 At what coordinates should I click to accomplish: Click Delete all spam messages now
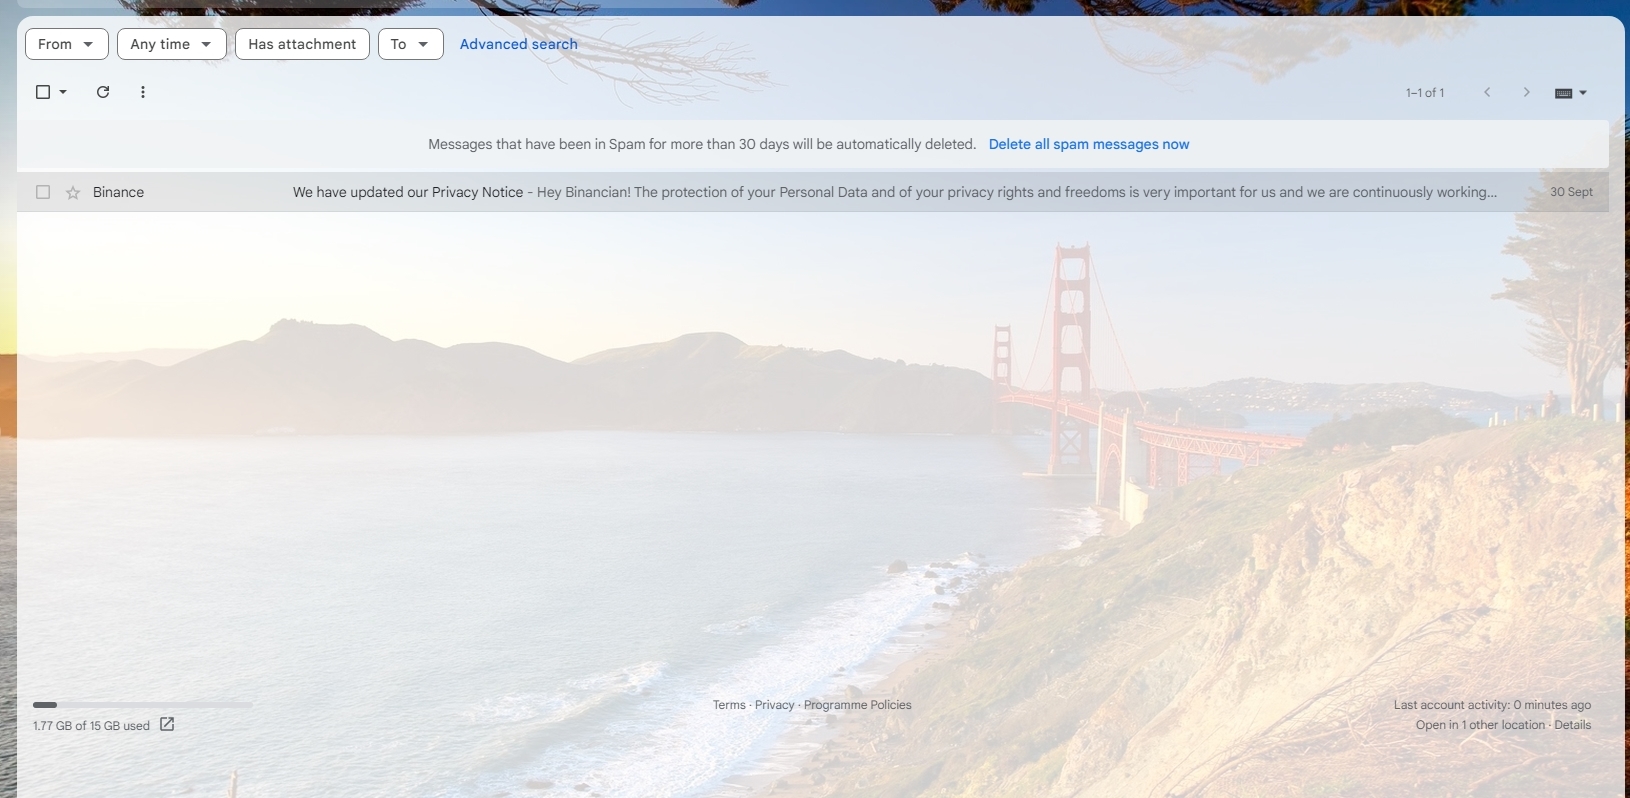[1089, 144]
